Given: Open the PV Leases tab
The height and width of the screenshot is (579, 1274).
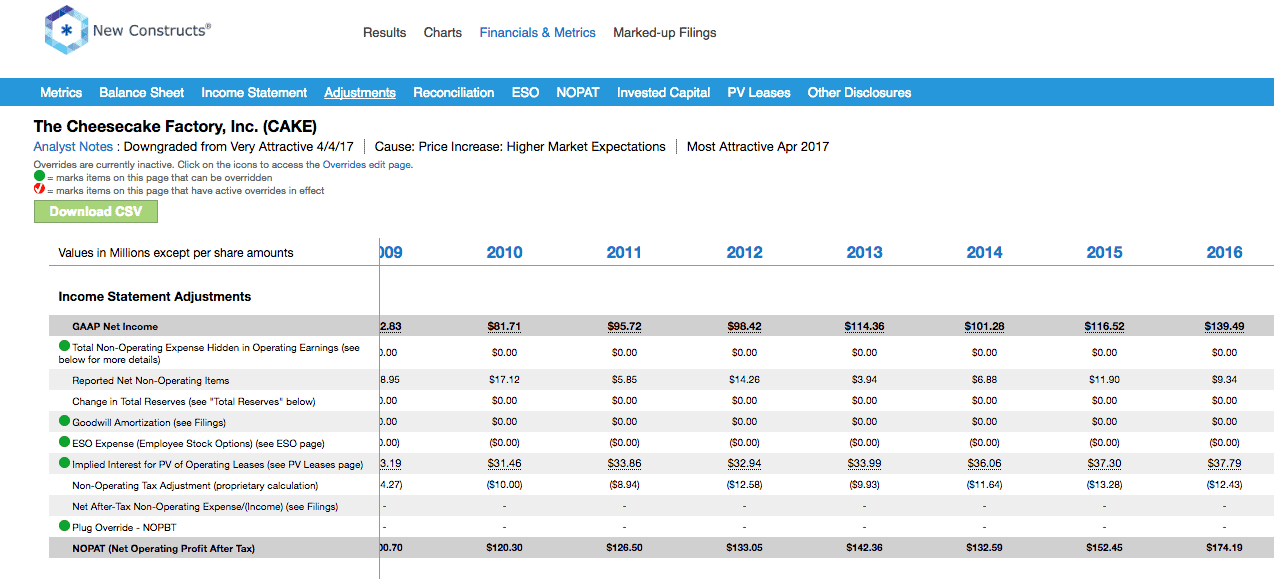Looking at the screenshot, I should point(759,92).
